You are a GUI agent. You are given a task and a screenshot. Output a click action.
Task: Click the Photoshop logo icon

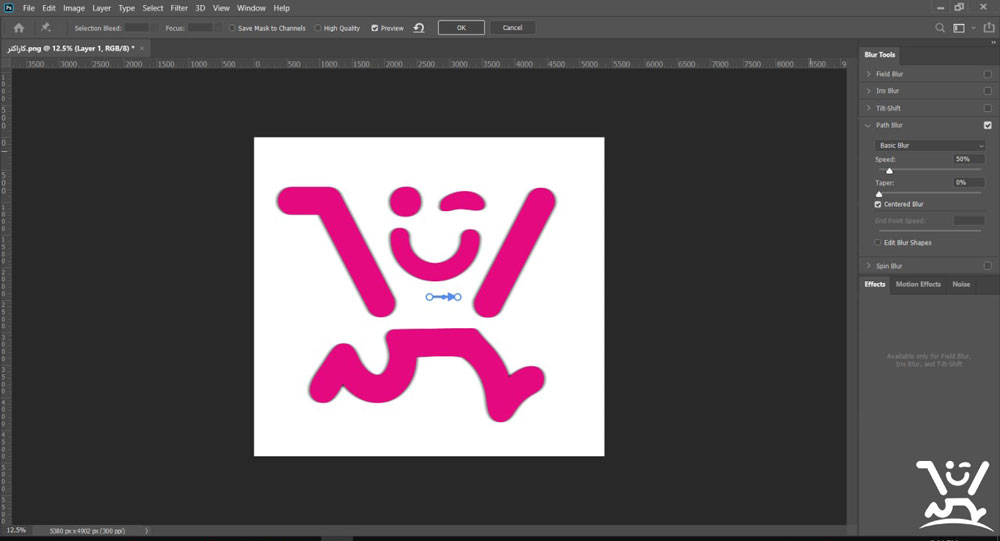pyautogui.click(x=9, y=8)
